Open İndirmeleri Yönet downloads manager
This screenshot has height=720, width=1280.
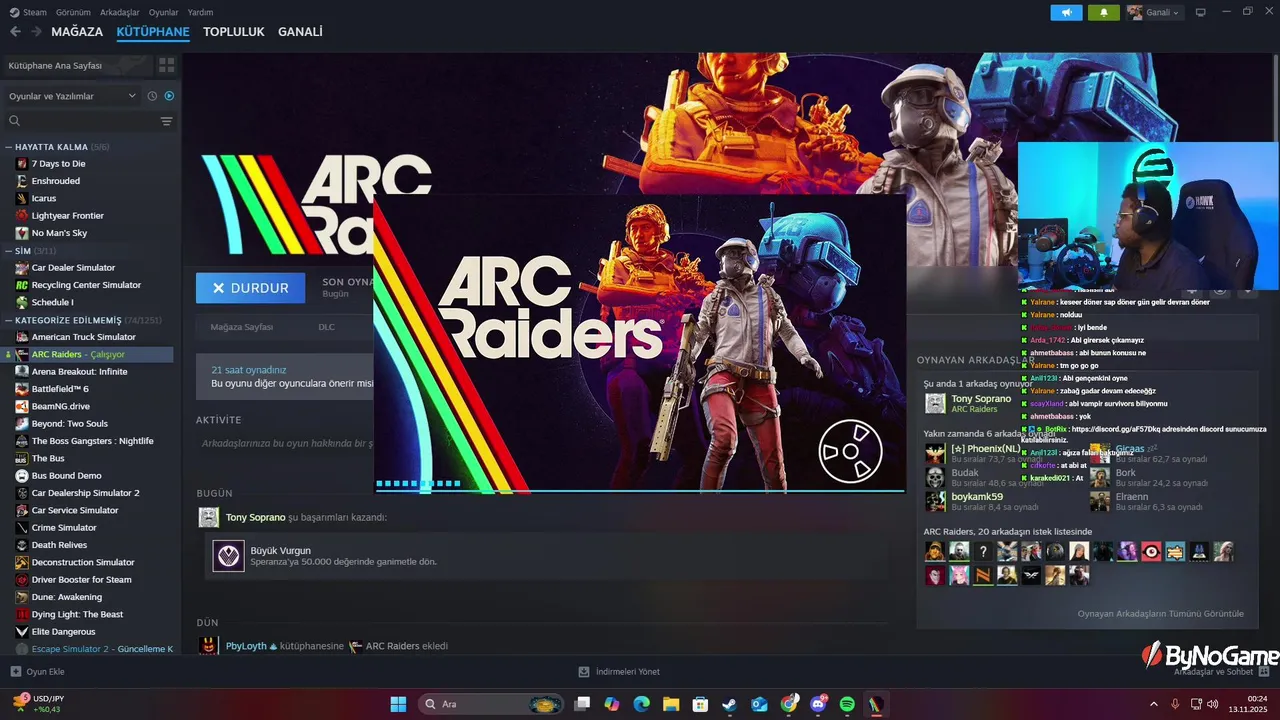click(619, 672)
